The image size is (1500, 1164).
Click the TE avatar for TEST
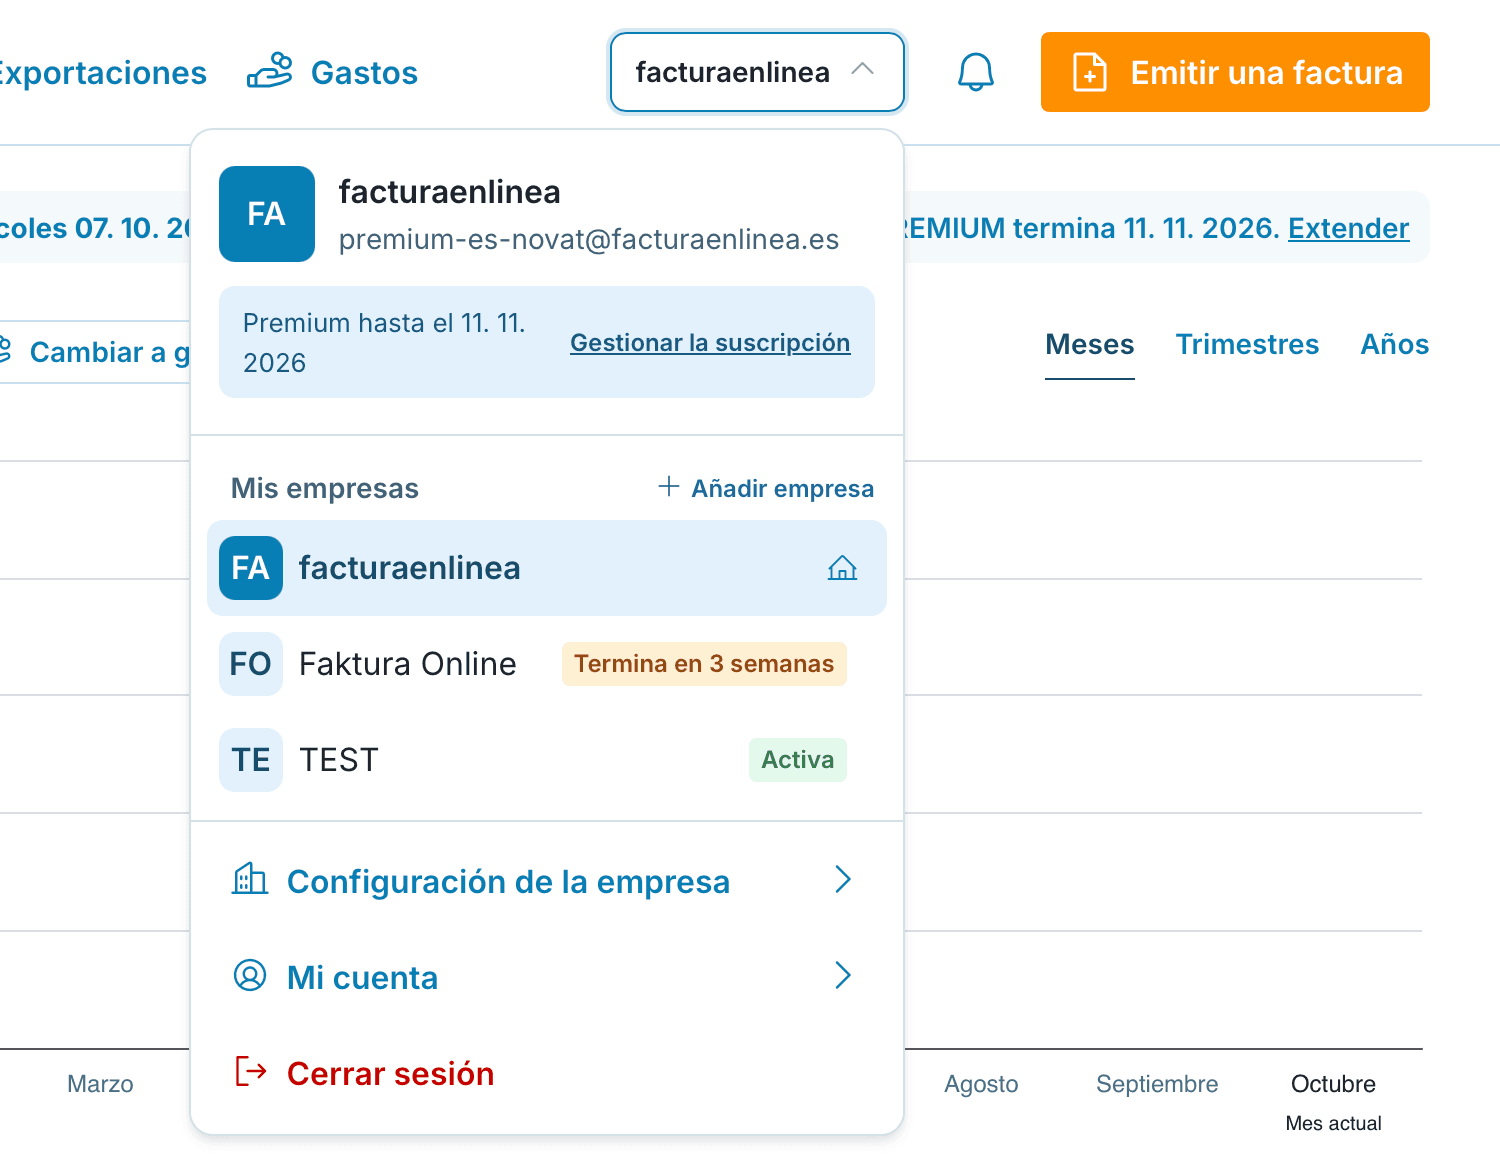click(x=251, y=760)
